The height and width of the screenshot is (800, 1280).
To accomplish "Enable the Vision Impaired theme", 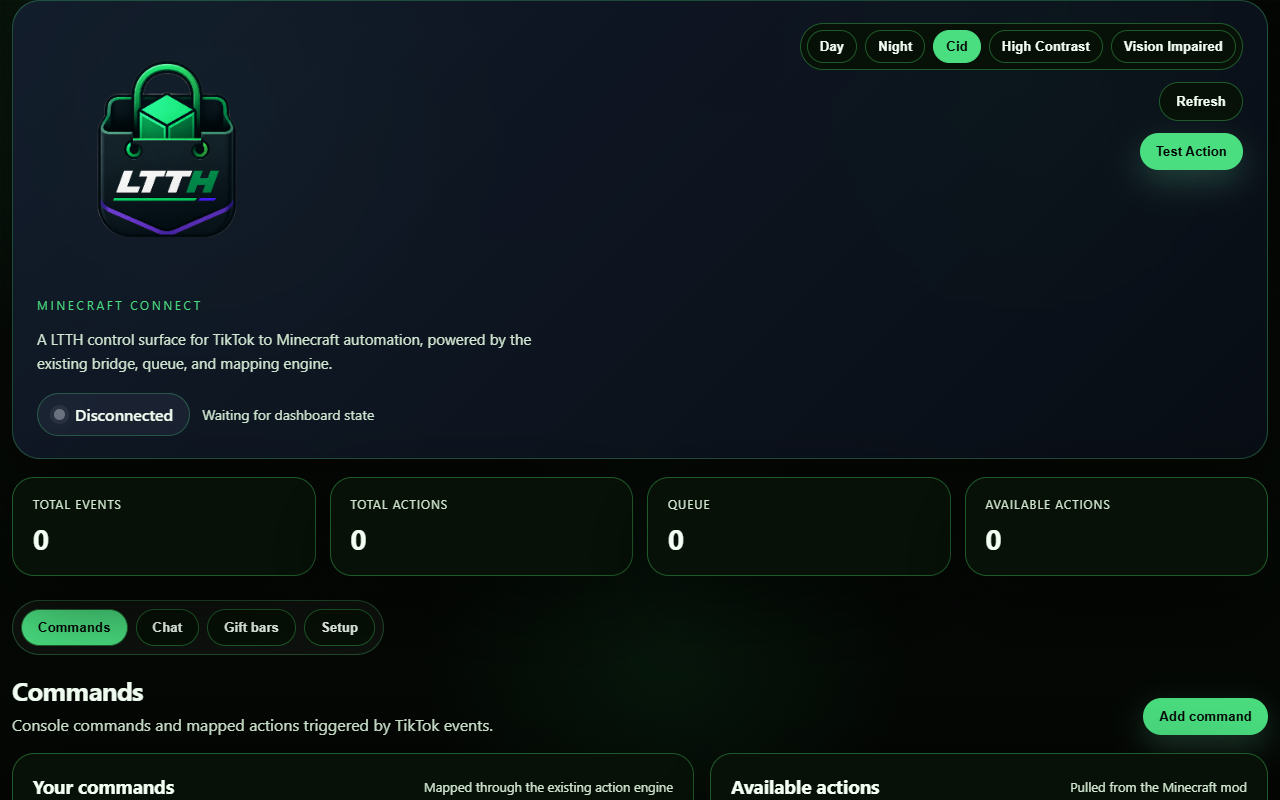I will 1173,46.
